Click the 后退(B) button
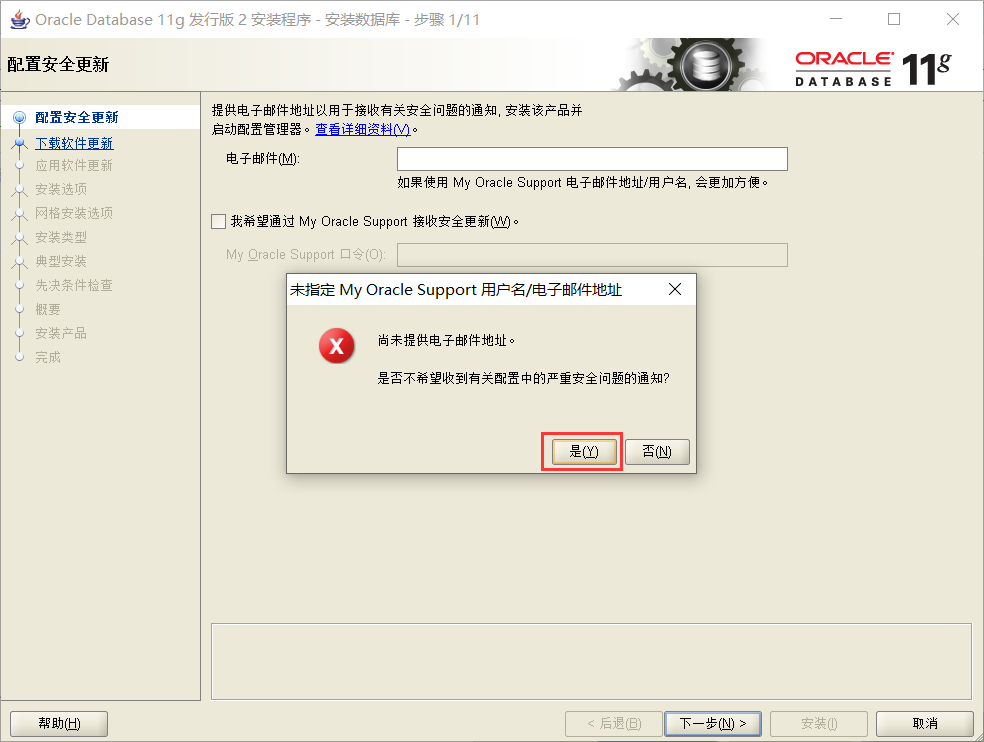The image size is (984, 742). click(614, 724)
